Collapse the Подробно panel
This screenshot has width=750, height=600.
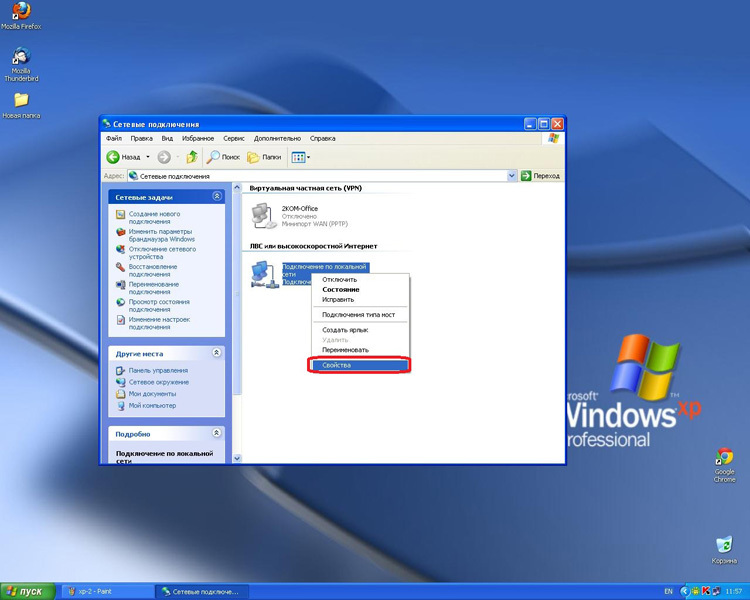pyautogui.click(x=217, y=433)
